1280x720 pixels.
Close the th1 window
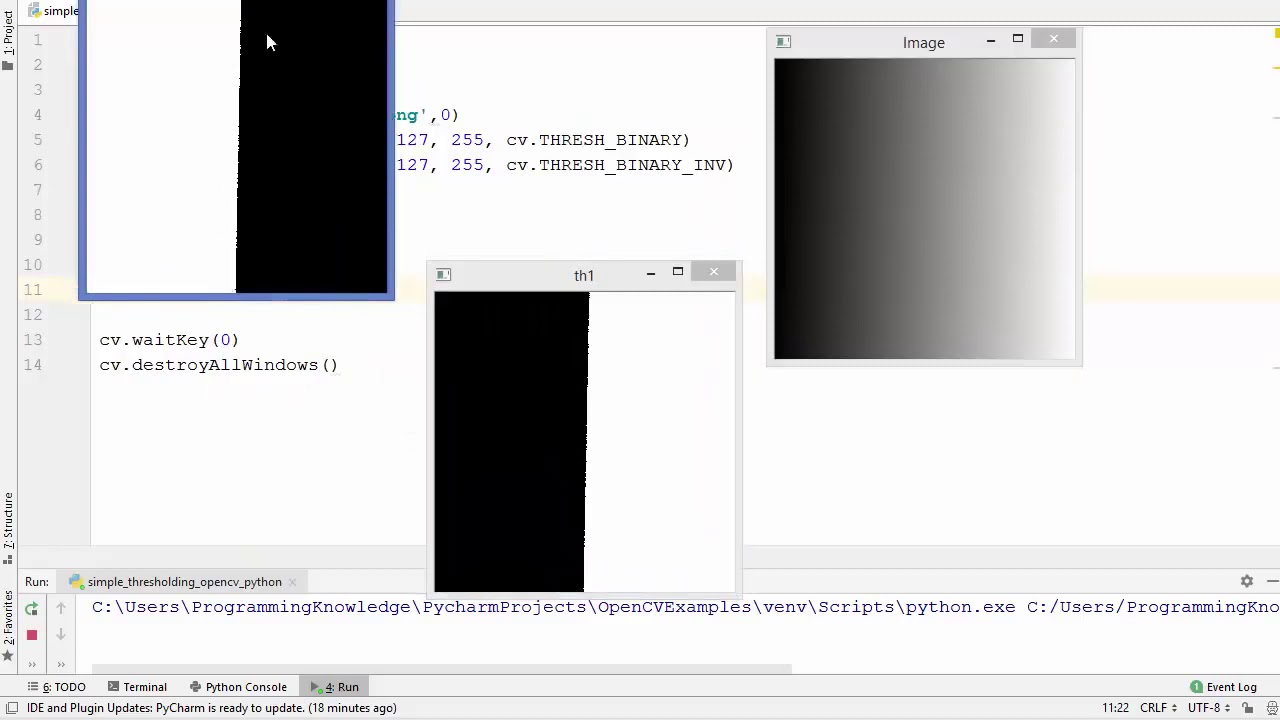(714, 272)
